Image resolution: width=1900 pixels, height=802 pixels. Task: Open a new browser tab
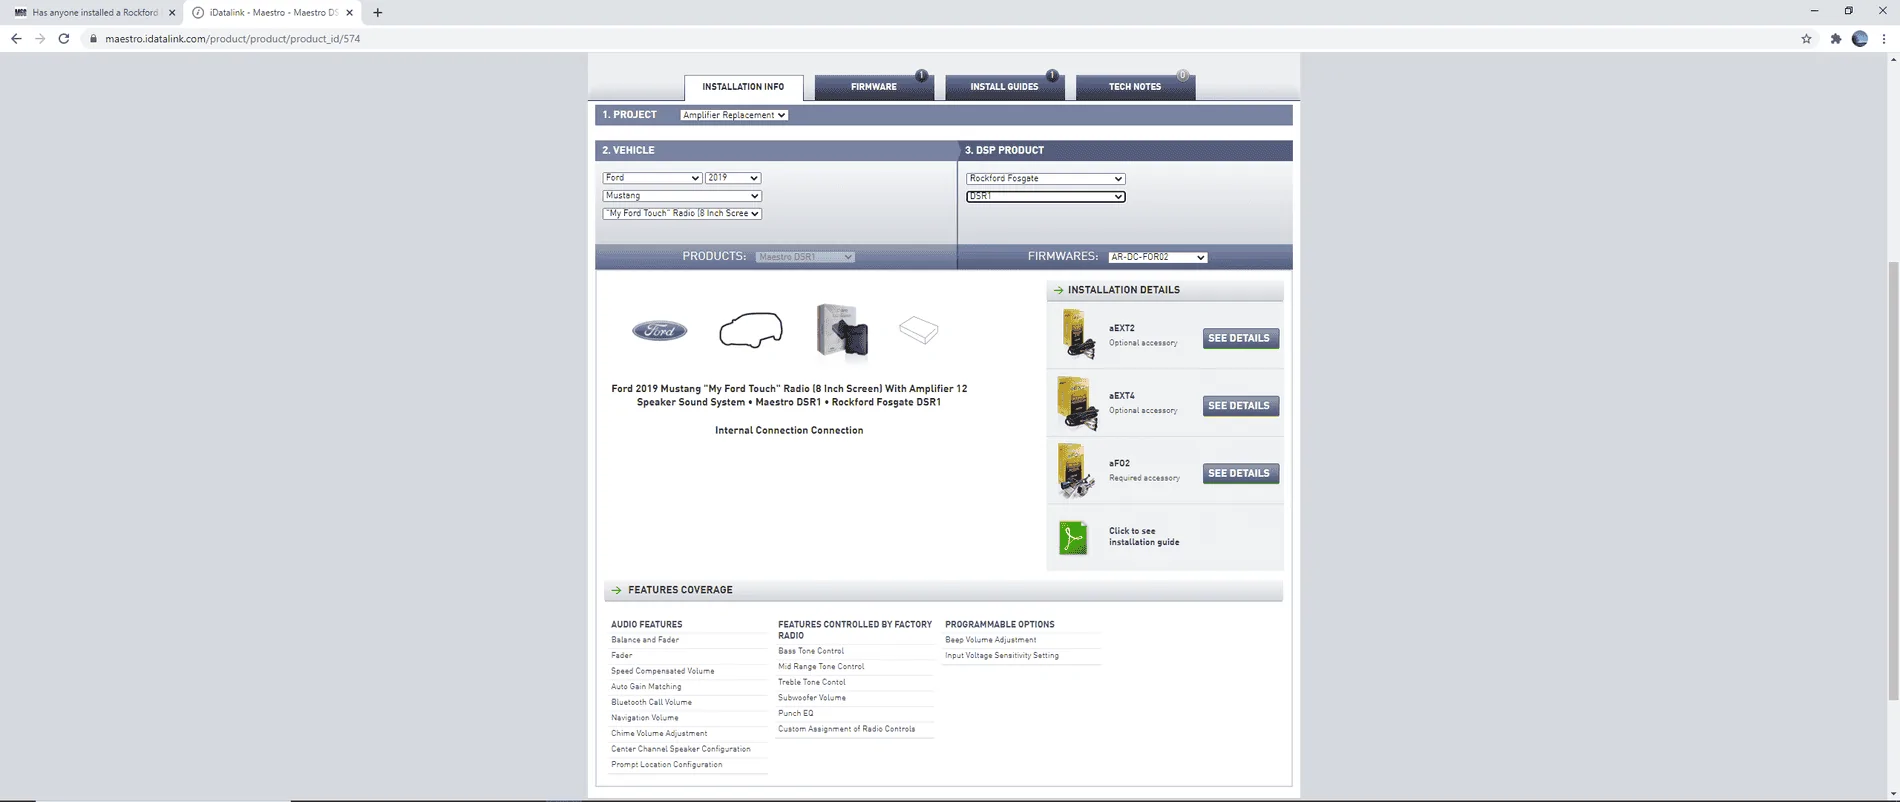377,13
